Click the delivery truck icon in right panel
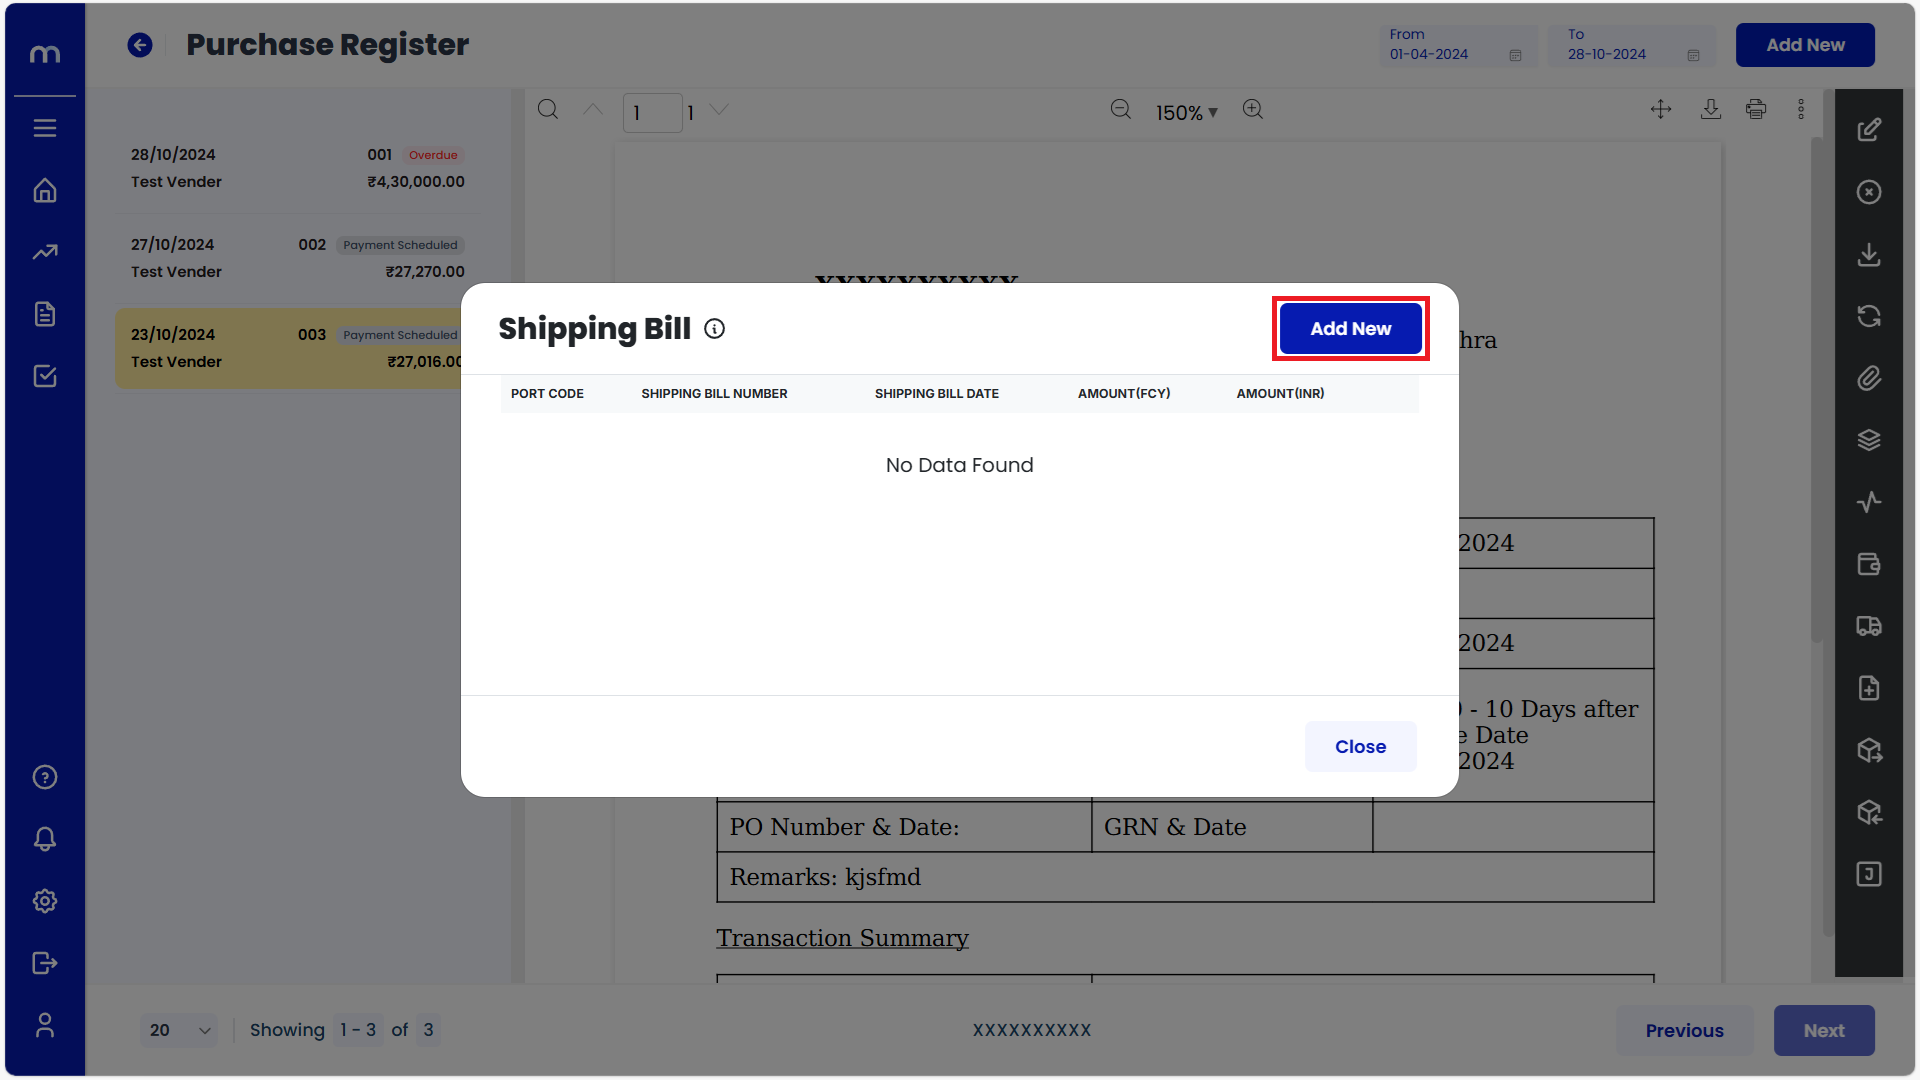Screen dimensions: 1920x1080 point(1869,626)
